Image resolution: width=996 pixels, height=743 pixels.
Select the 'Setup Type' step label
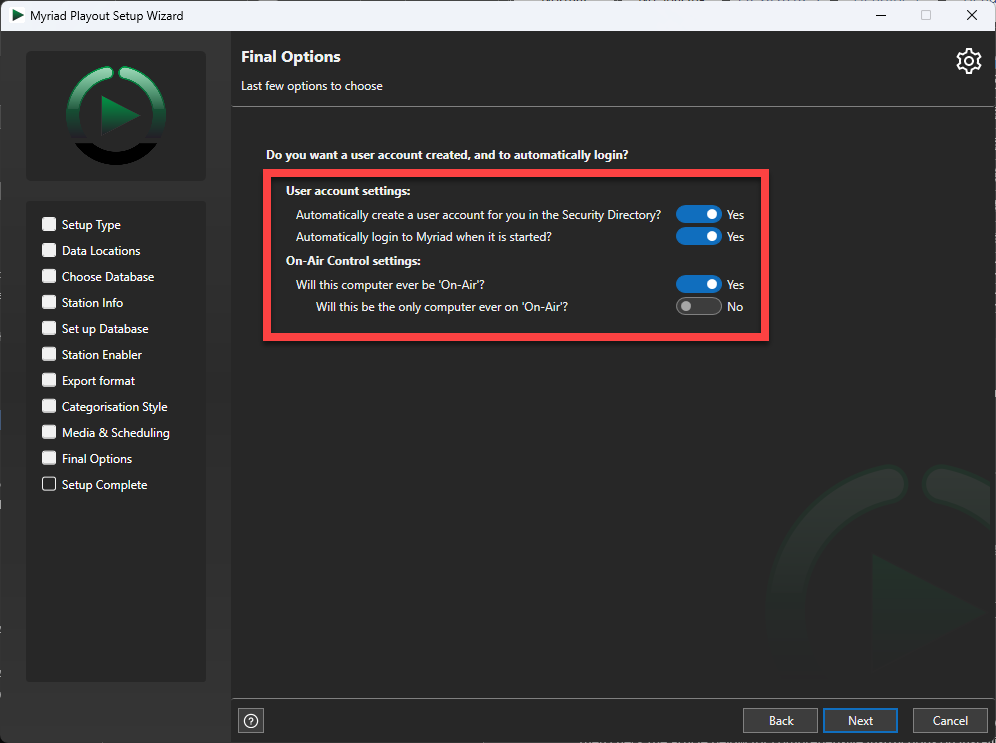pos(91,225)
